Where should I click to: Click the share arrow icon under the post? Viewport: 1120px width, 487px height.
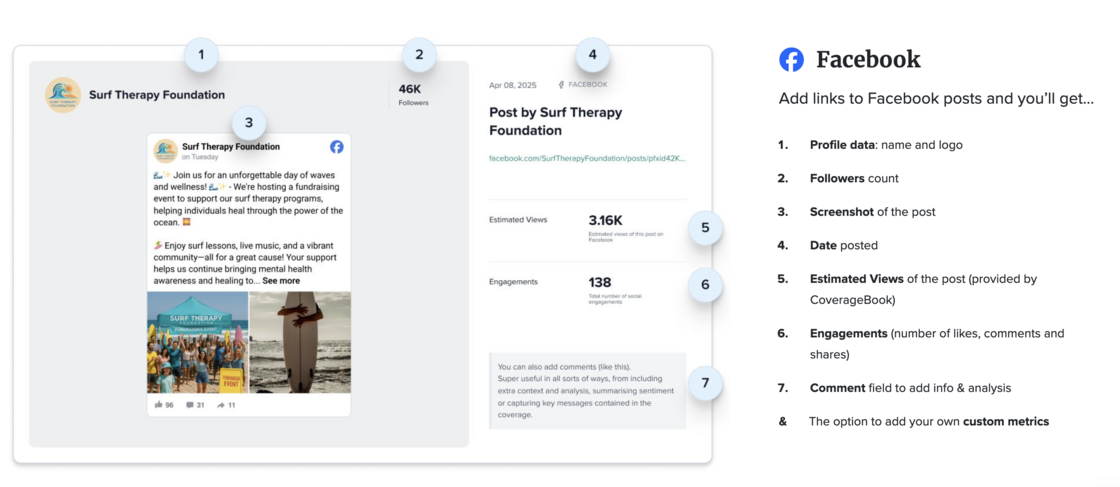[x=220, y=405]
